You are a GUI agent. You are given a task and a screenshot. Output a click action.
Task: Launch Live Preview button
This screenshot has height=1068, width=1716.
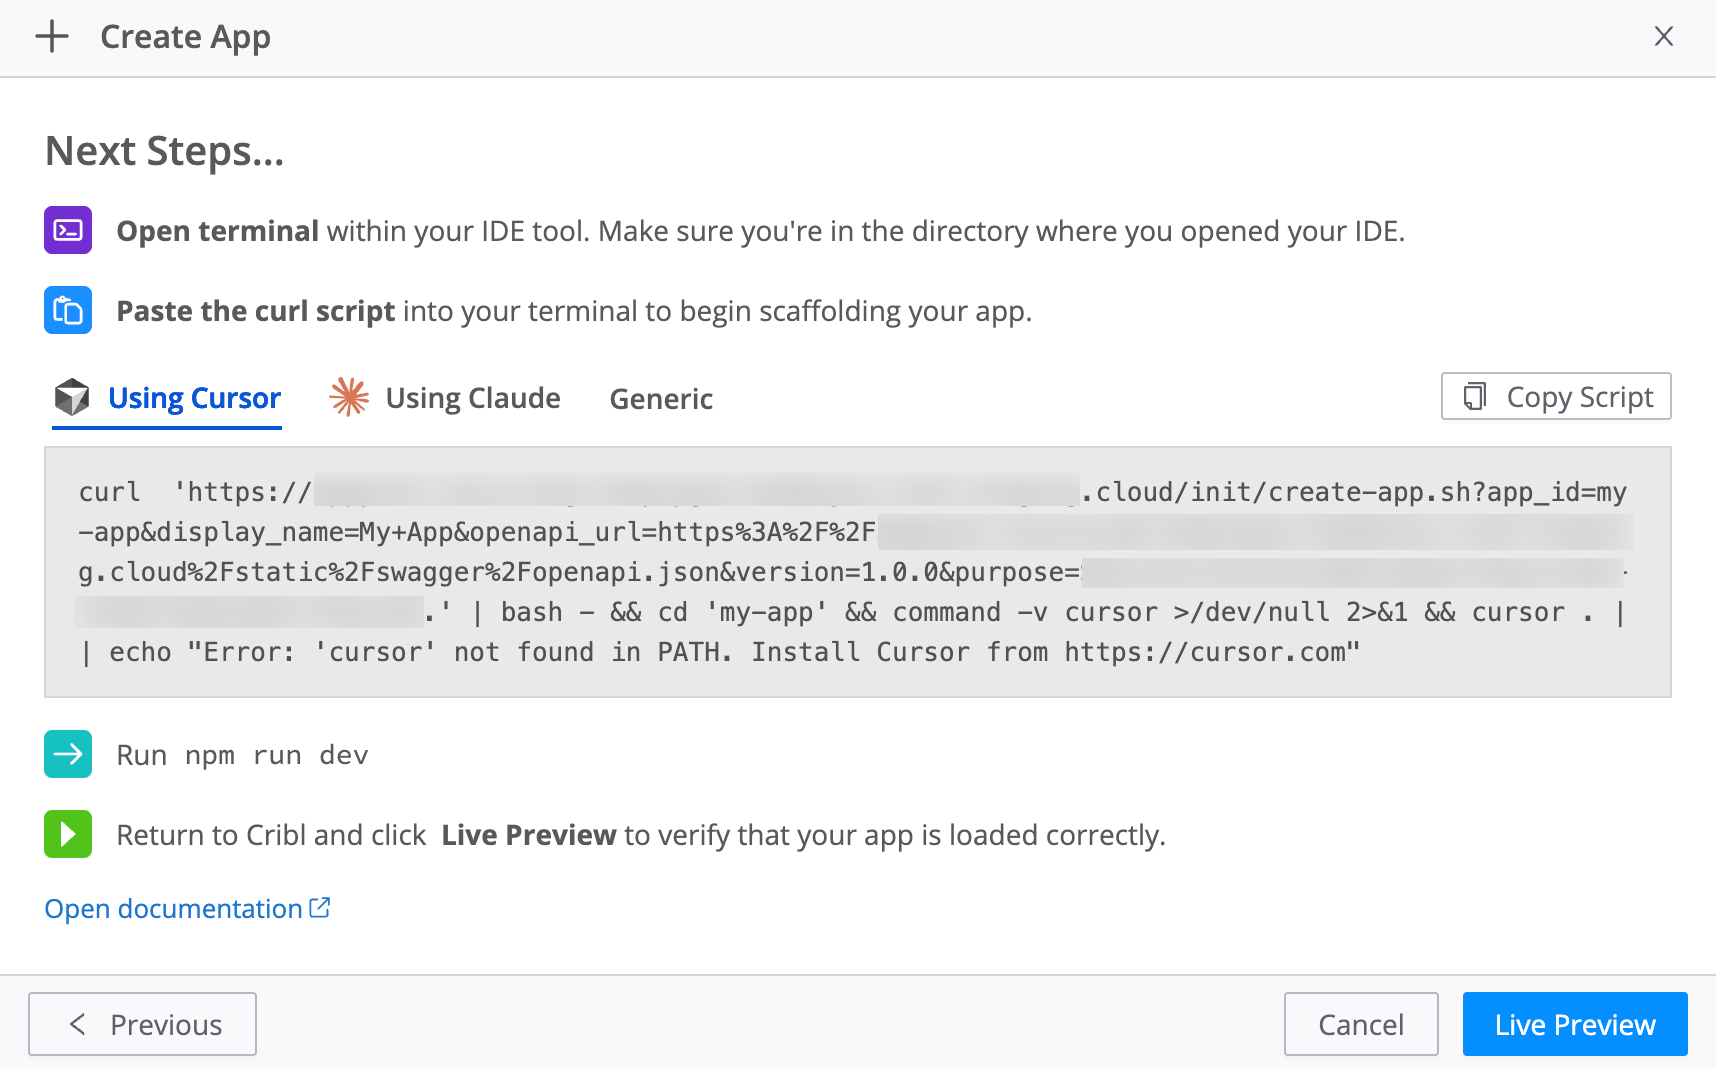coord(1575,1024)
